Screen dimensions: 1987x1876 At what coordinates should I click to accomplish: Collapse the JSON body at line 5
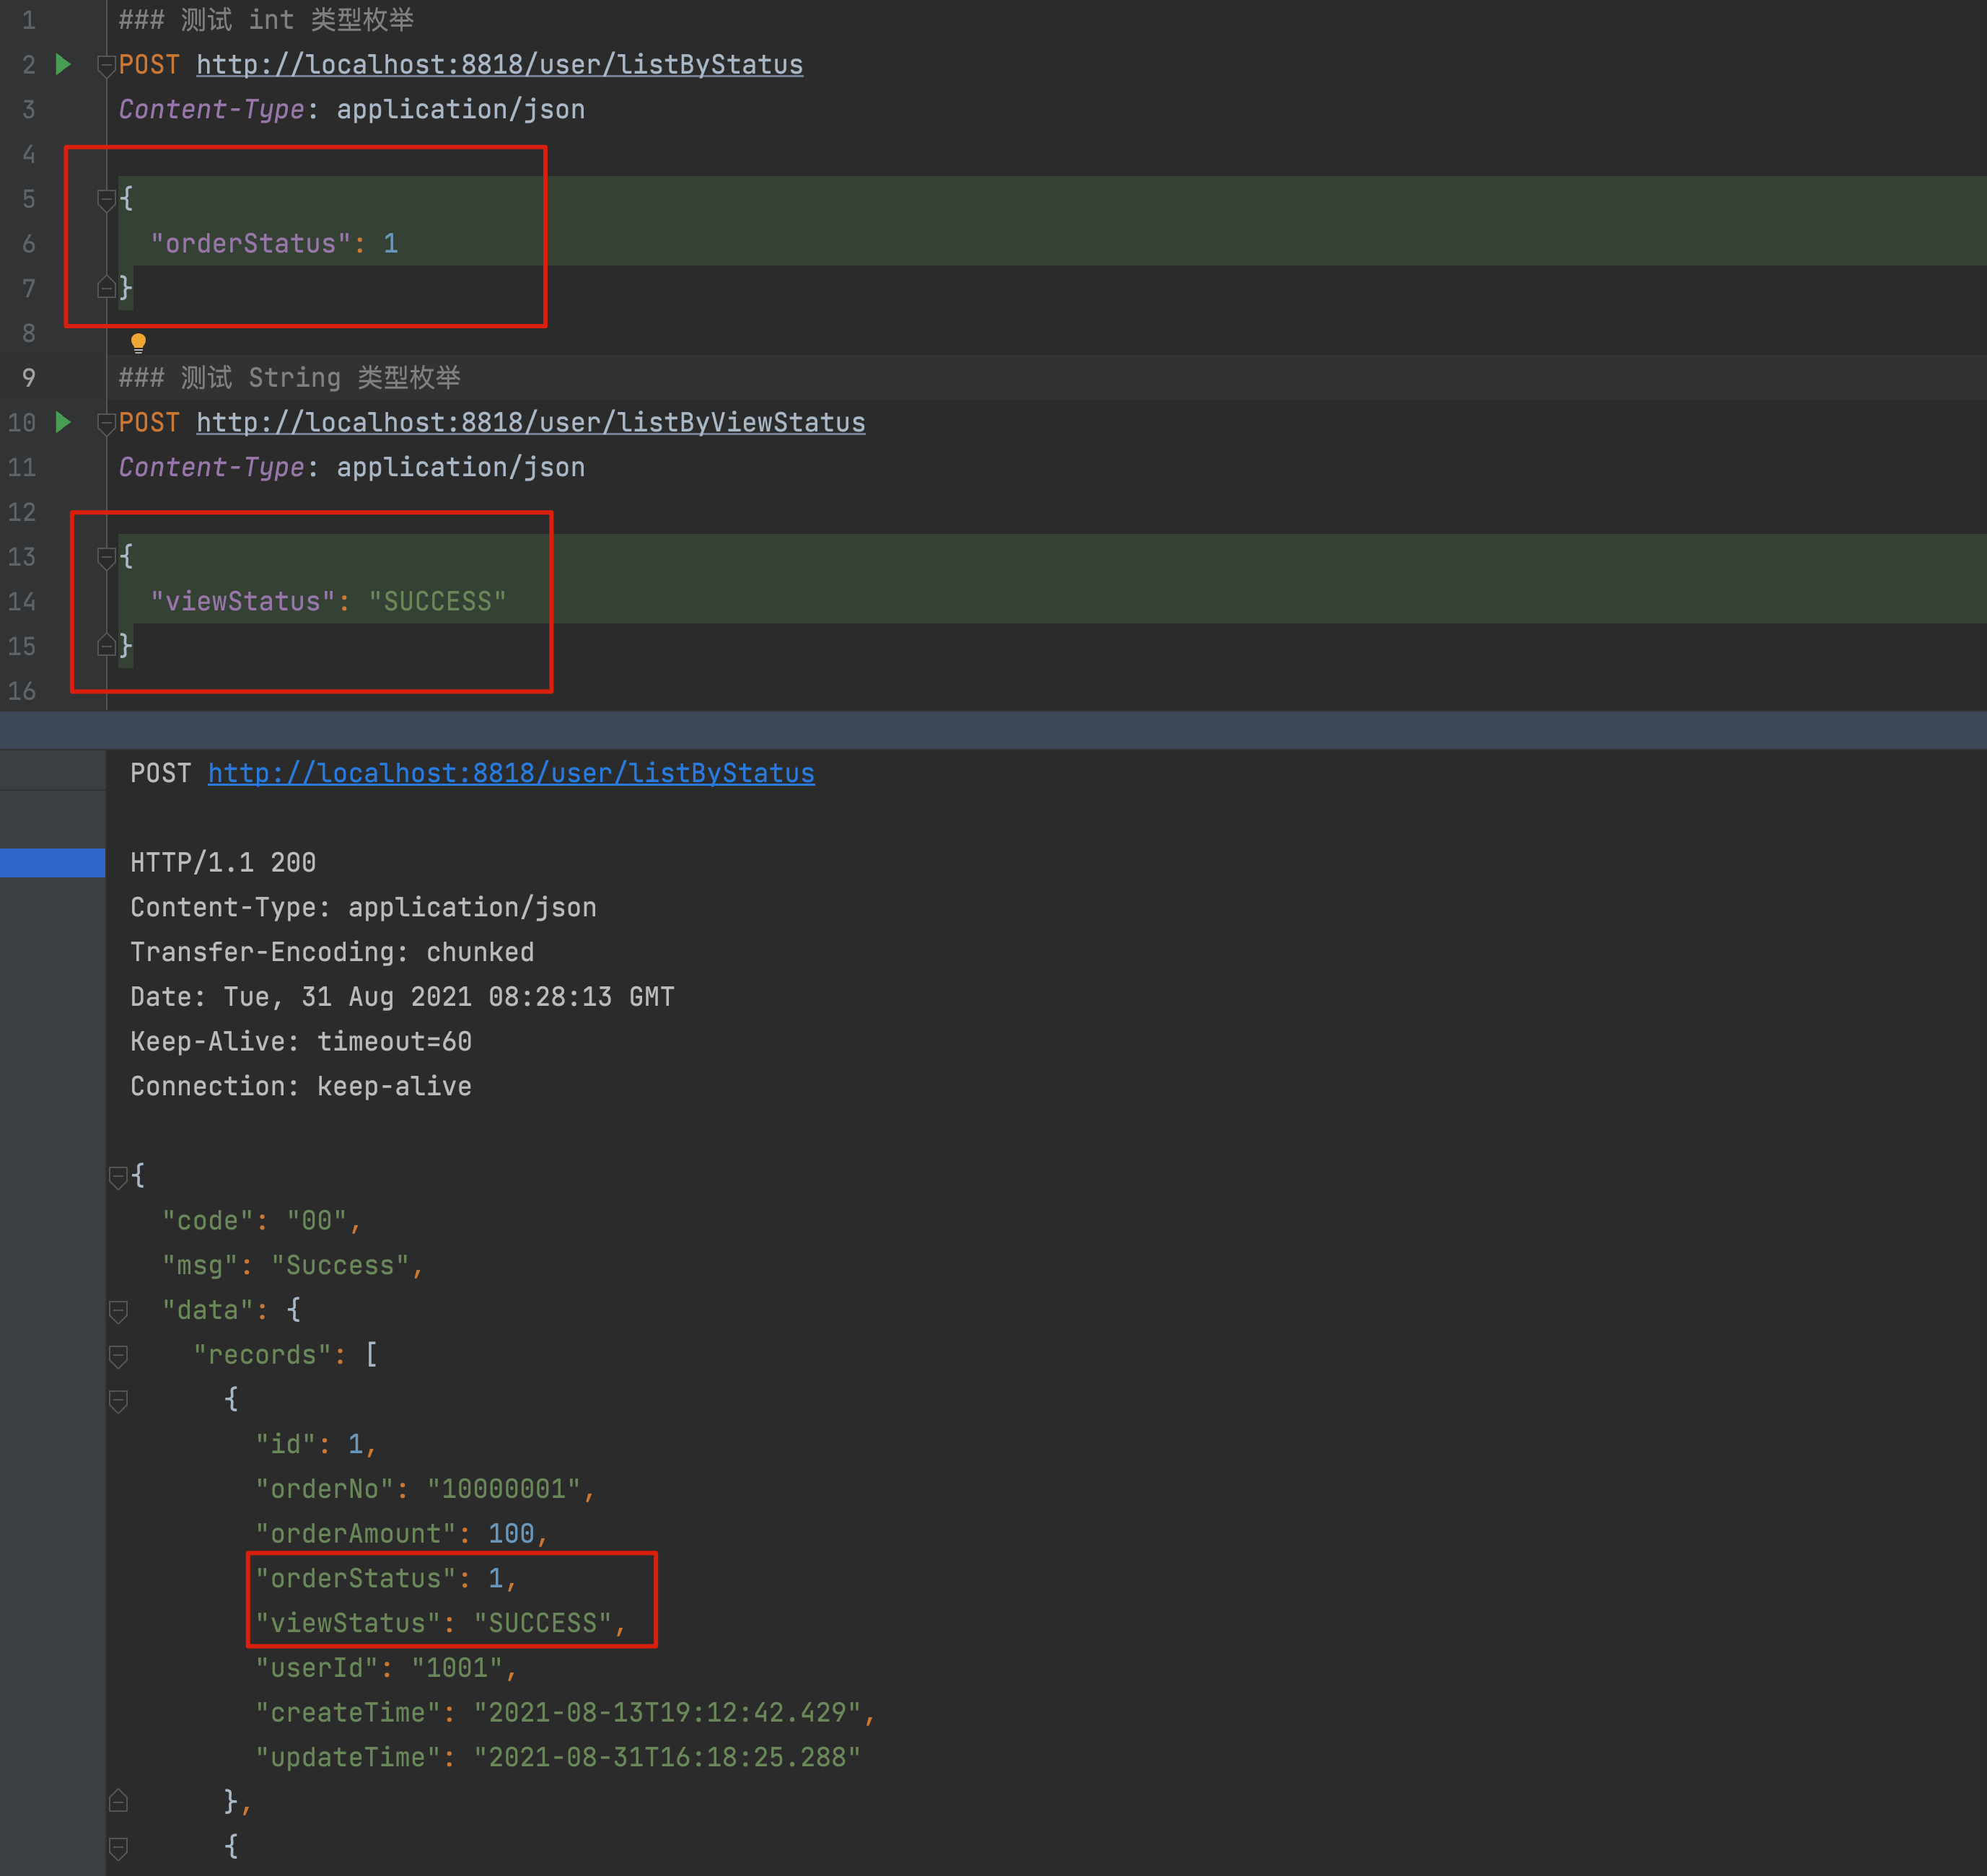tap(106, 200)
